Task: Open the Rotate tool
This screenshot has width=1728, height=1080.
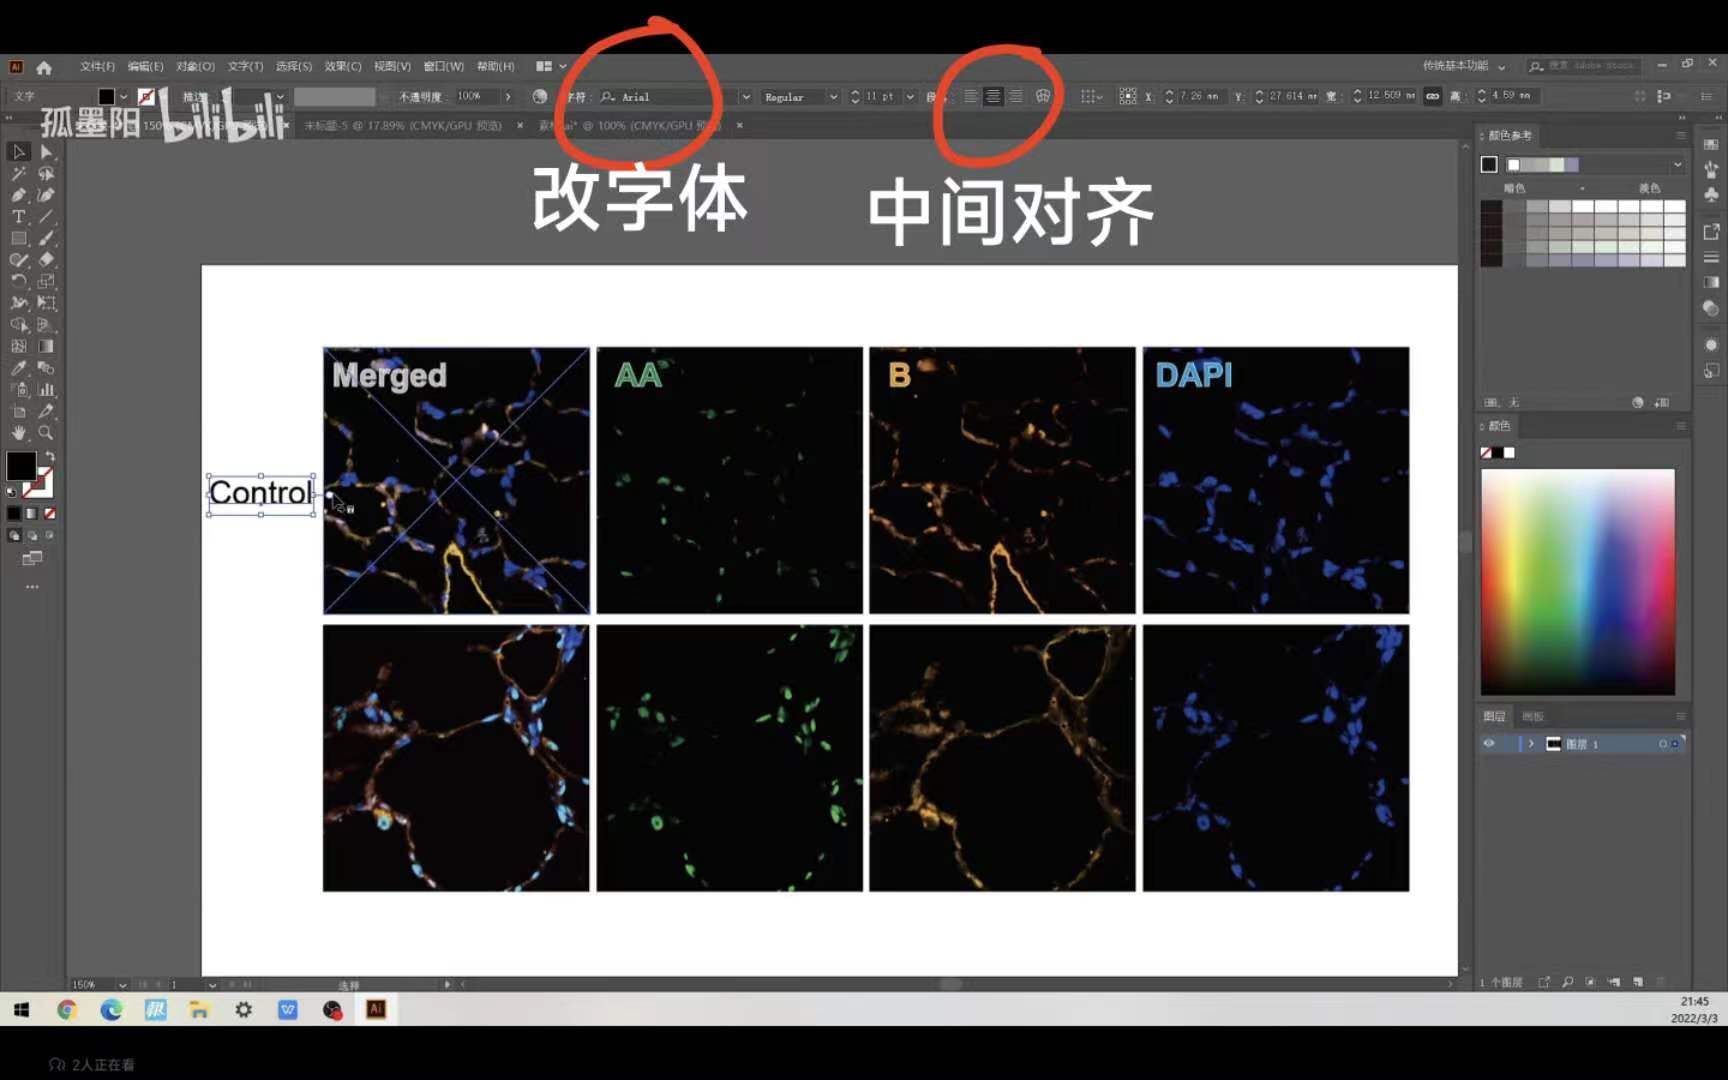Action: (x=17, y=280)
